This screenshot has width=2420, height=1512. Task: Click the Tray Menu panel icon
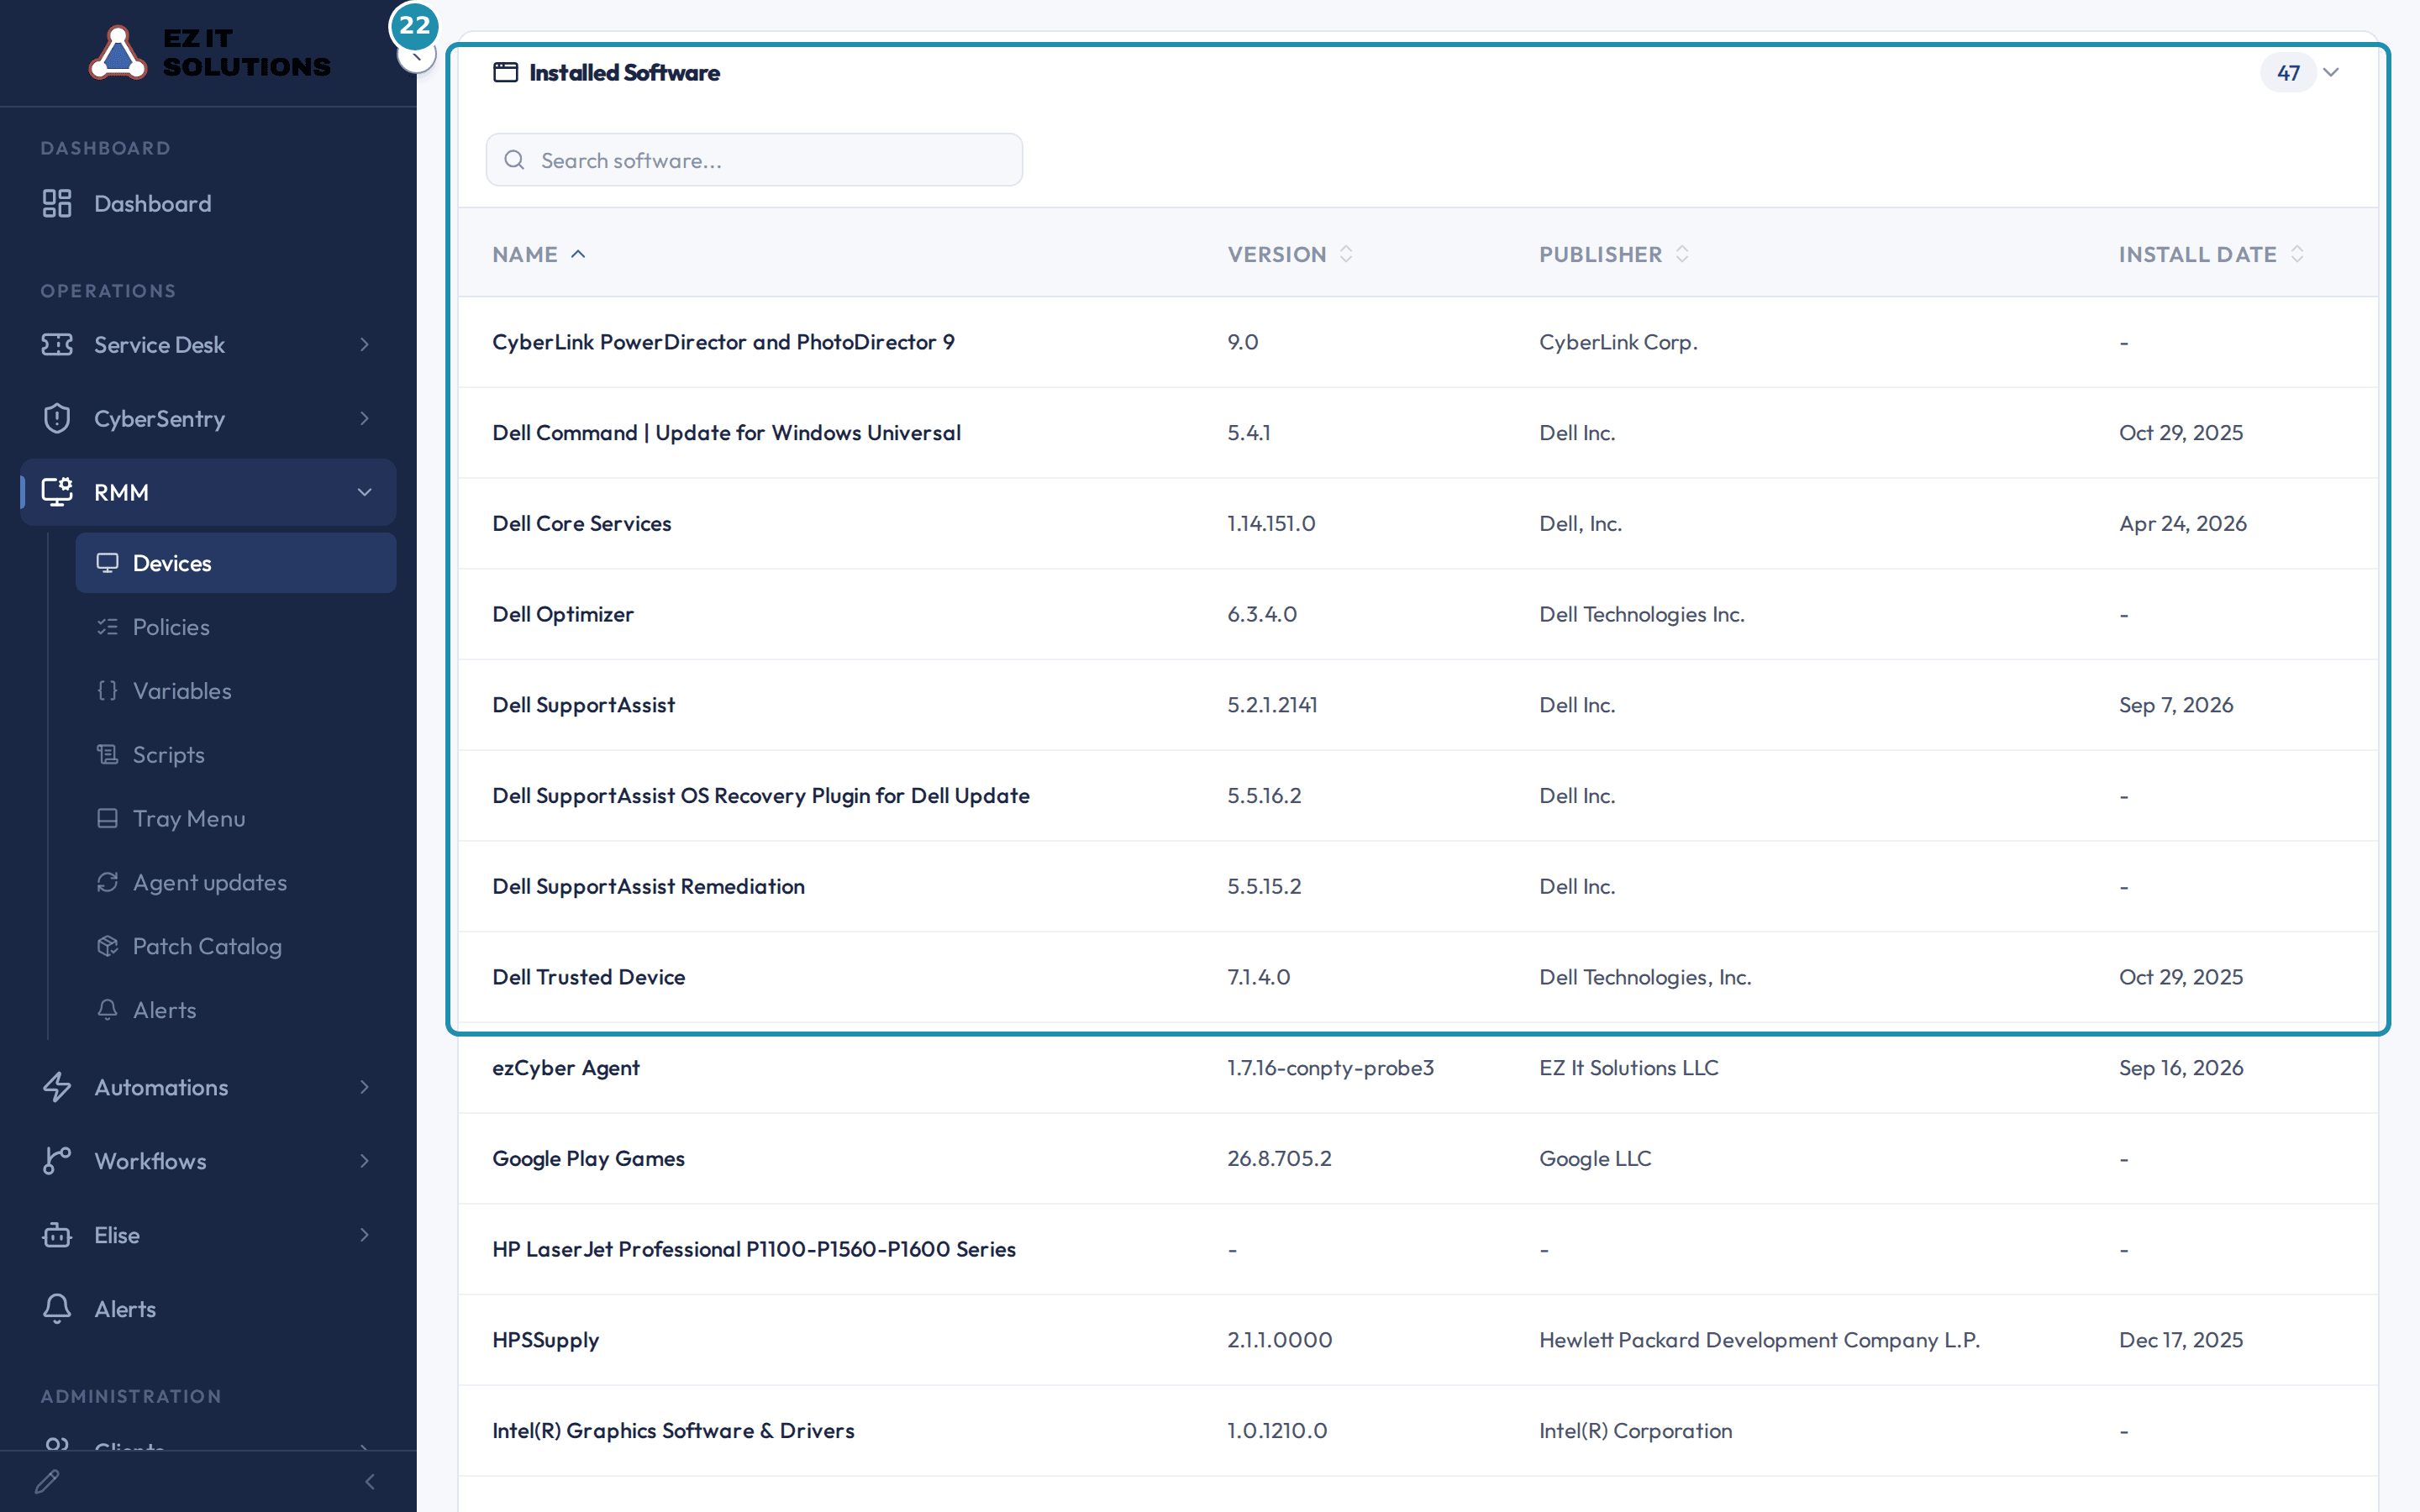click(107, 819)
